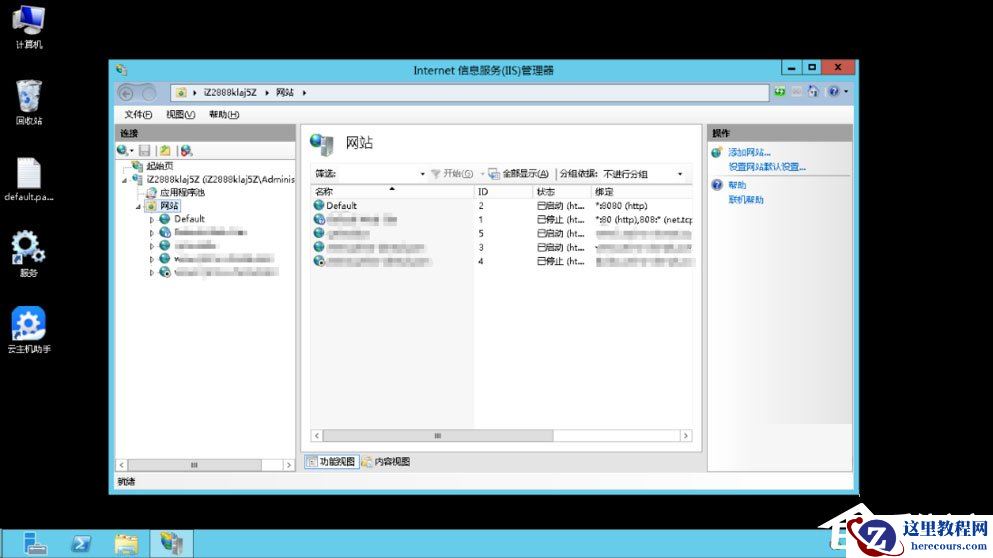Switch to 内容视图 tab
Viewport: 993px width, 558px height.
(386, 462)
